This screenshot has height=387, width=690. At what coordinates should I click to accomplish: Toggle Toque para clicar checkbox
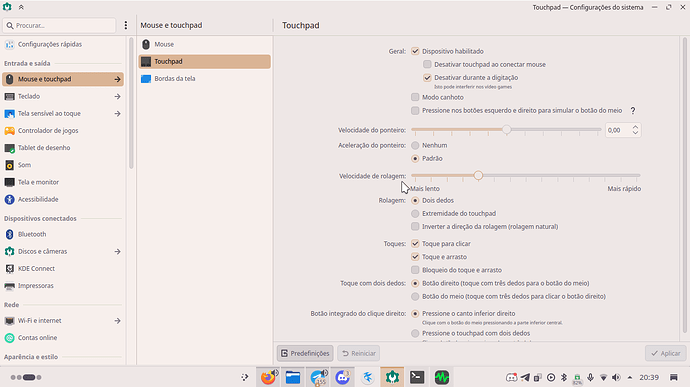[415, 243]
